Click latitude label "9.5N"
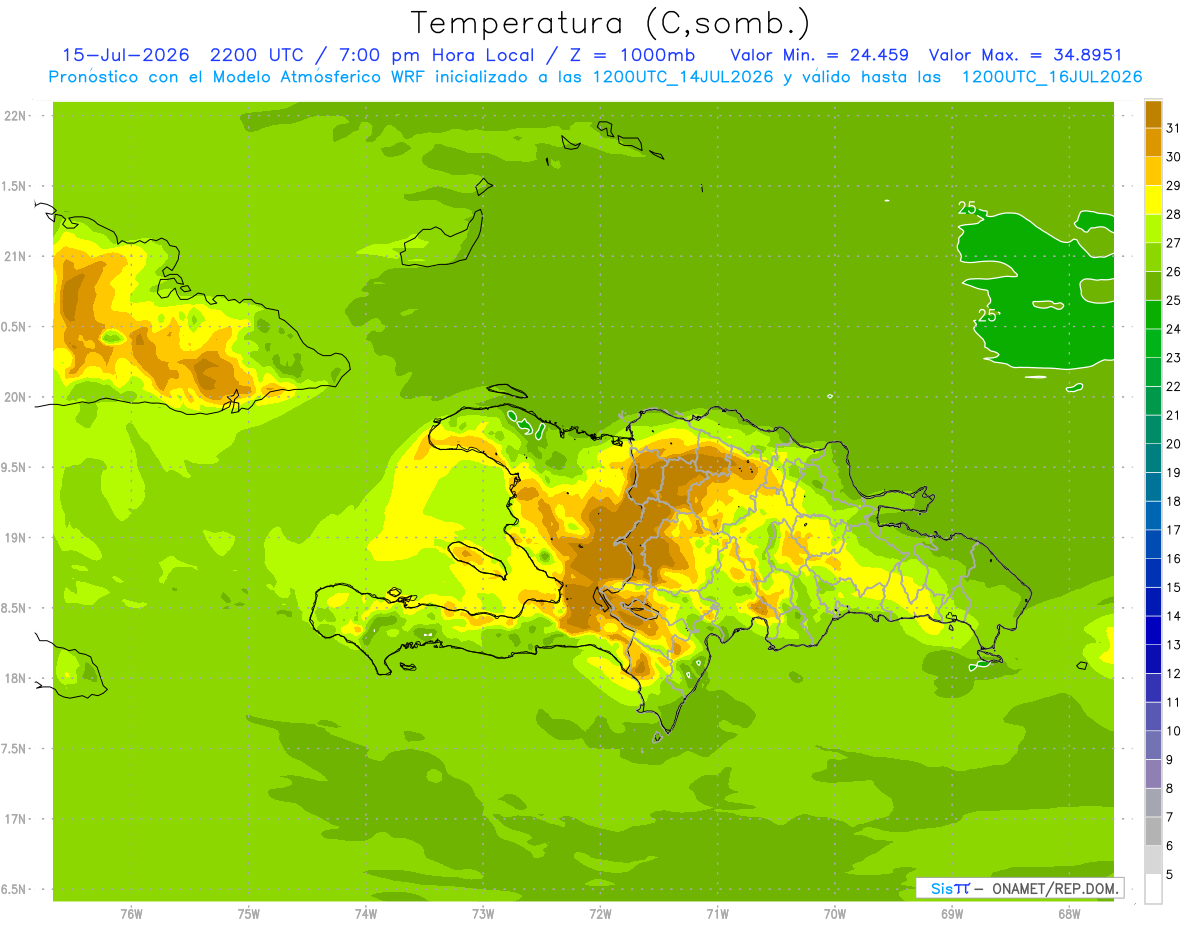Viewport: 1200px width, 927px height. coord(13,467)
